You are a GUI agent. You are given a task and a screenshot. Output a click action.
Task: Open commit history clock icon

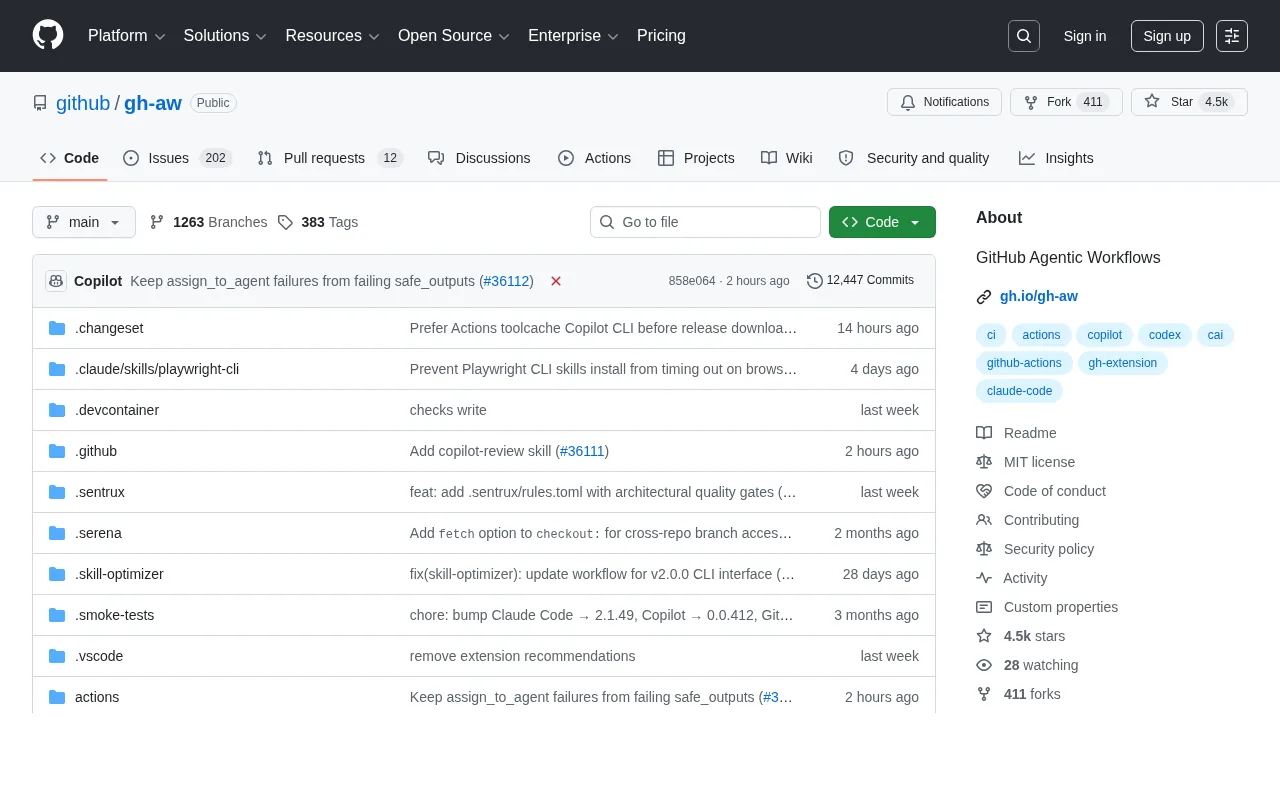(815, 281)
